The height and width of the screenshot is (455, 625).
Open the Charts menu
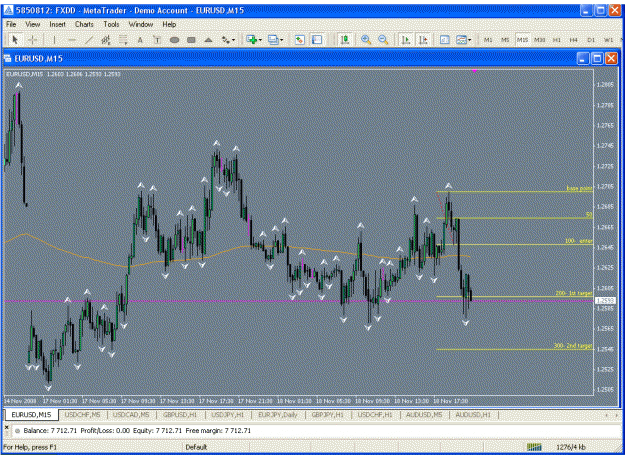tap(84, 24)
